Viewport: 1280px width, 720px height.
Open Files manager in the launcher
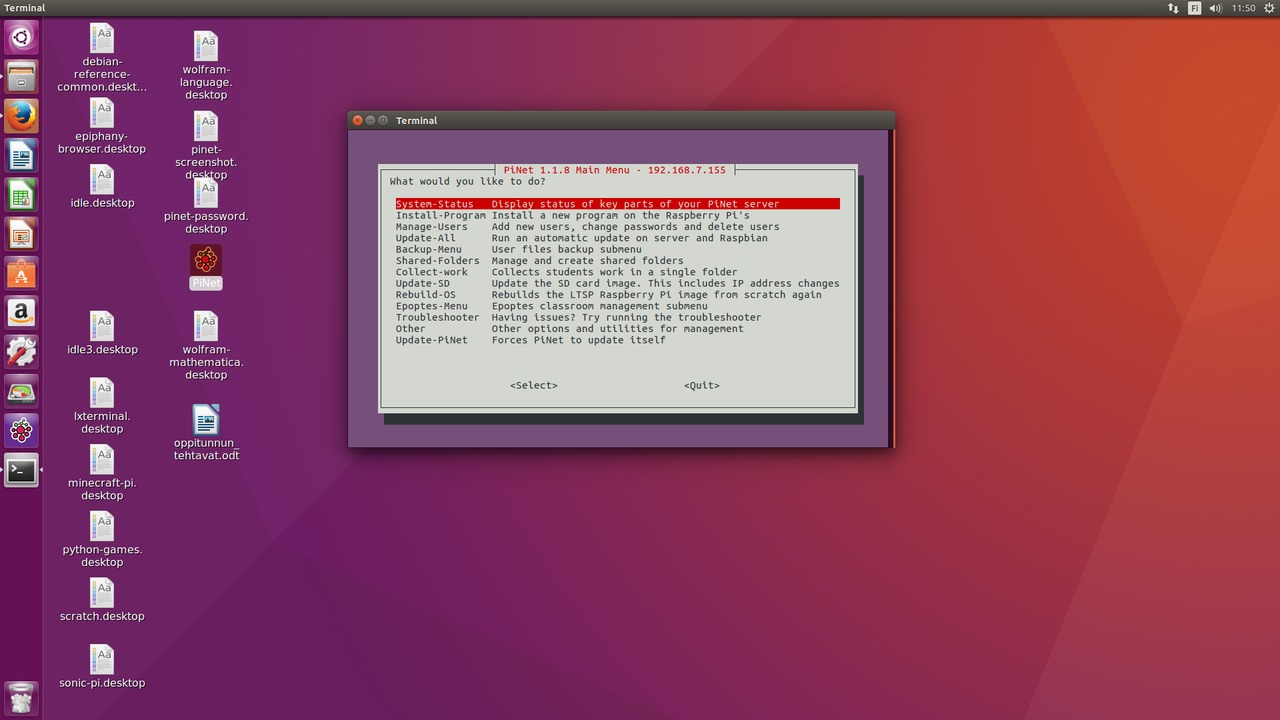(21, 77)
